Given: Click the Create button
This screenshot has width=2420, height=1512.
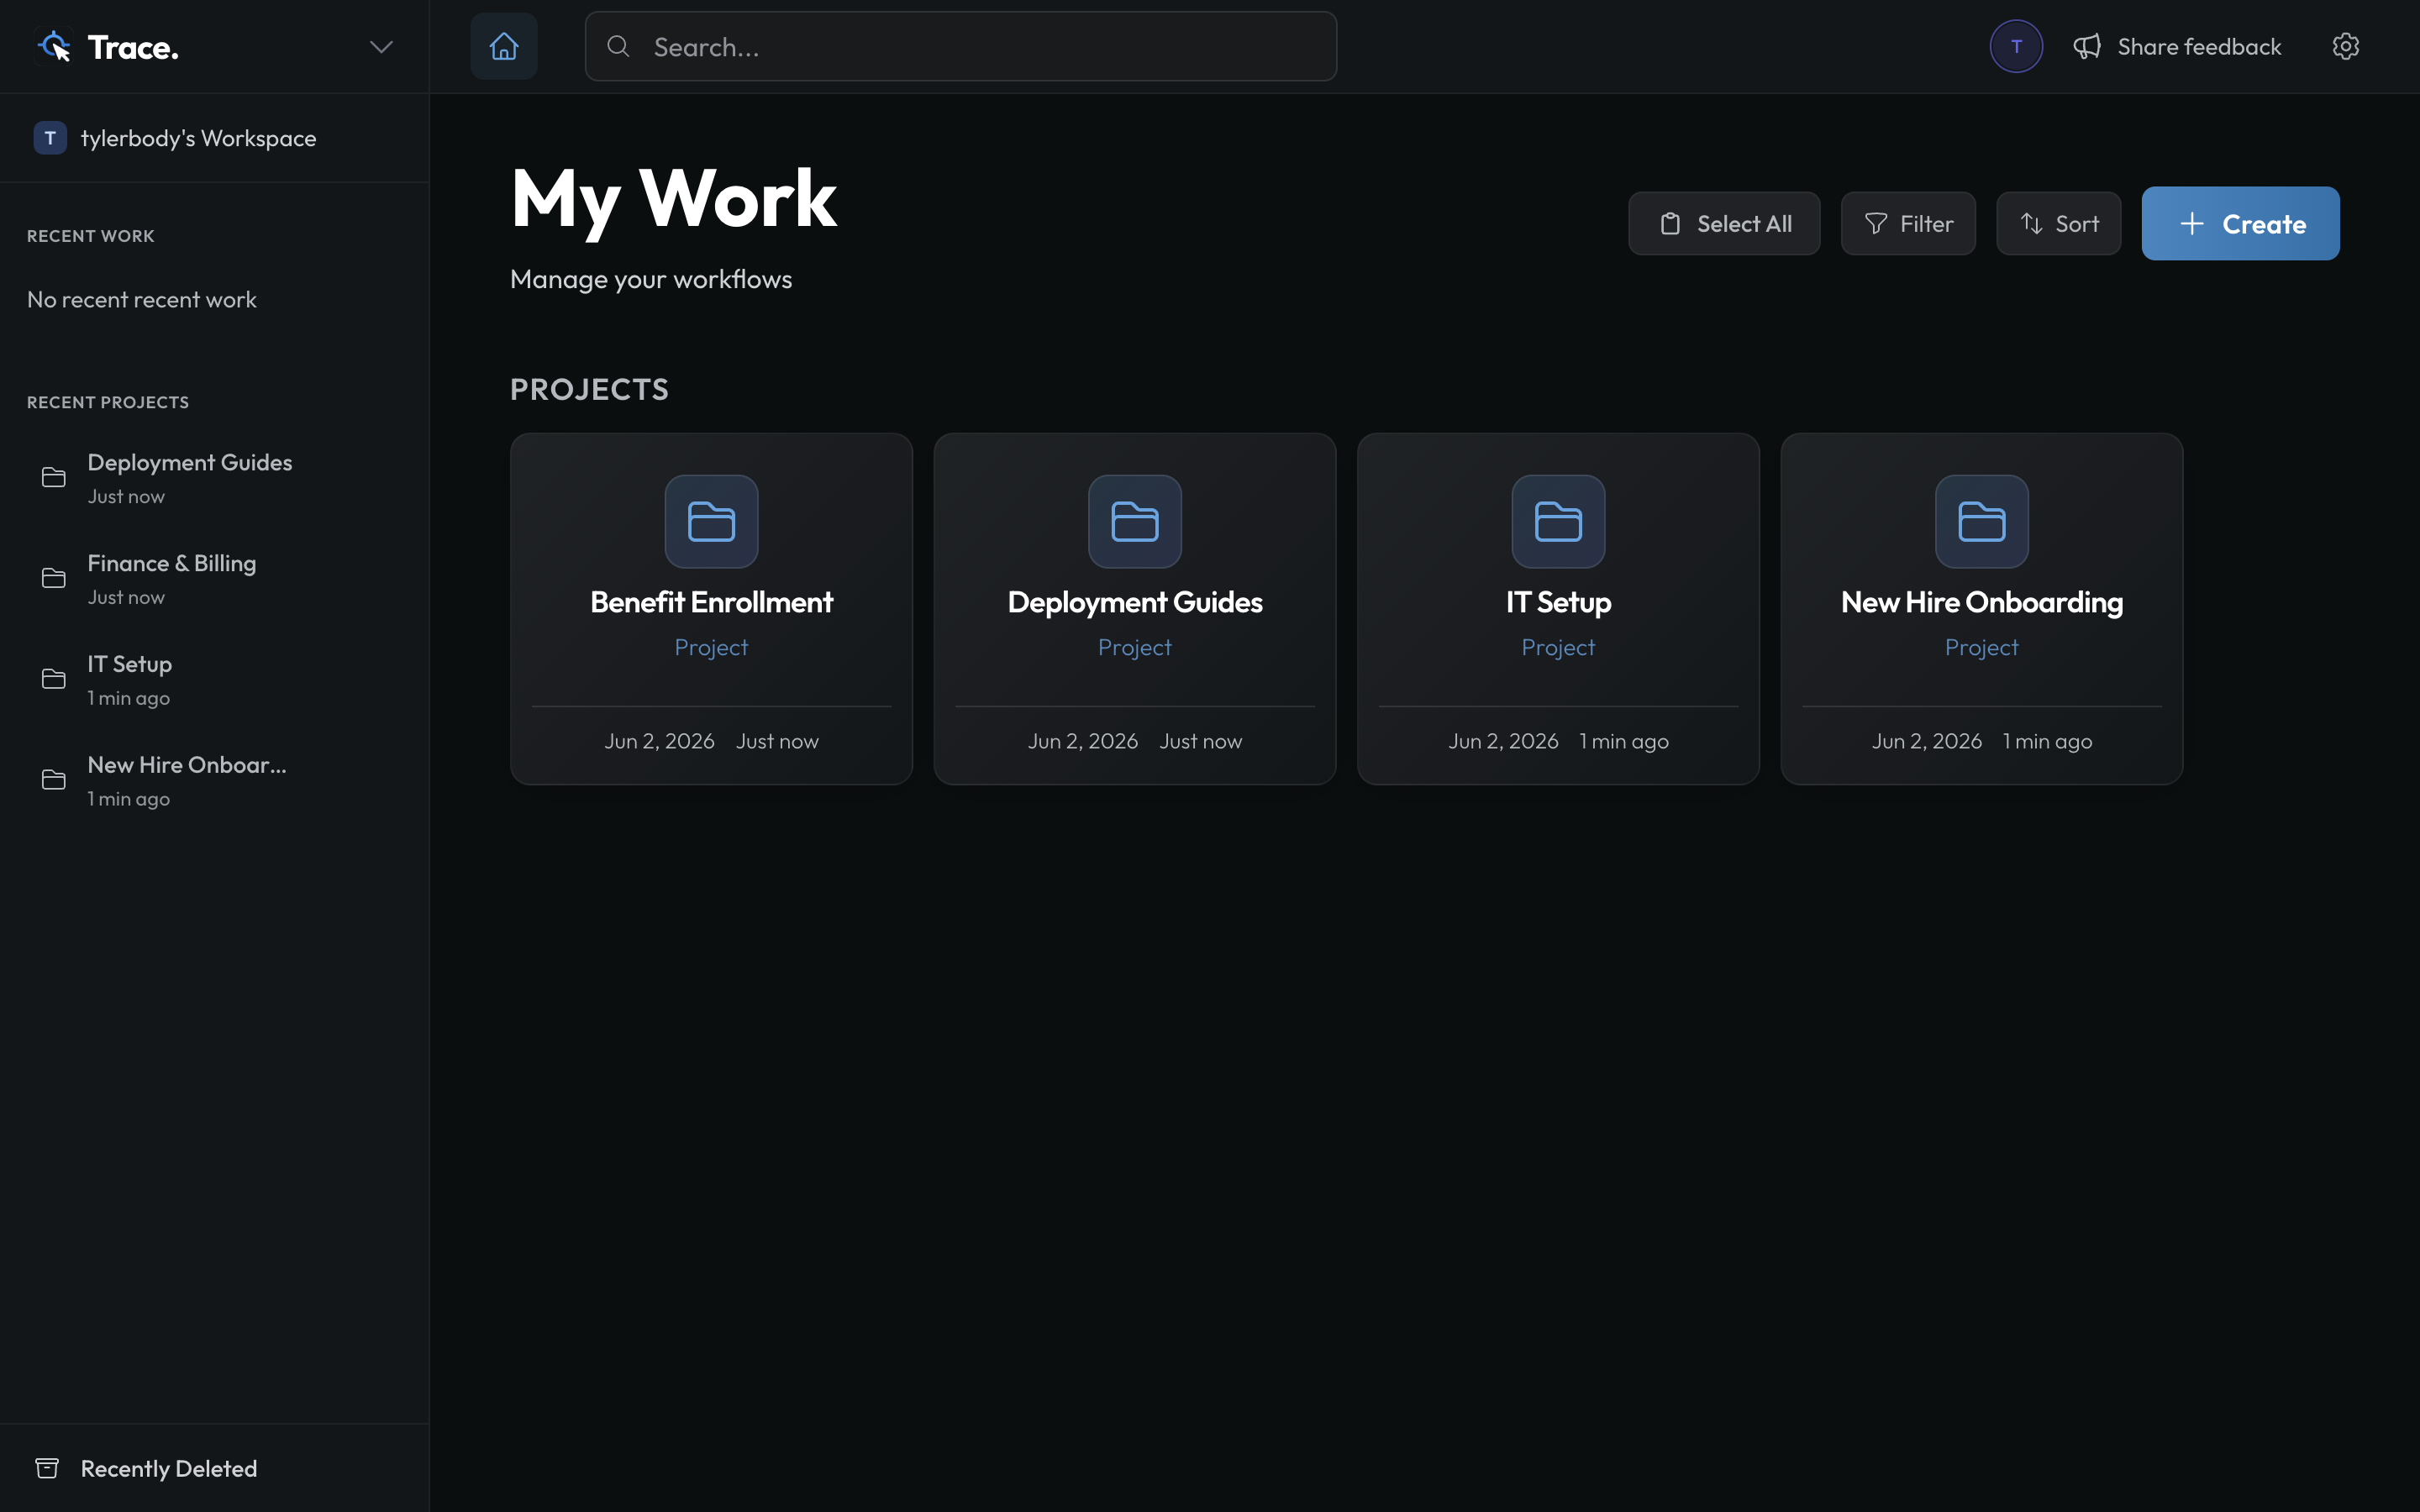Looking at the screenshot, I should pyautogui.click(x=2240, y=223).
